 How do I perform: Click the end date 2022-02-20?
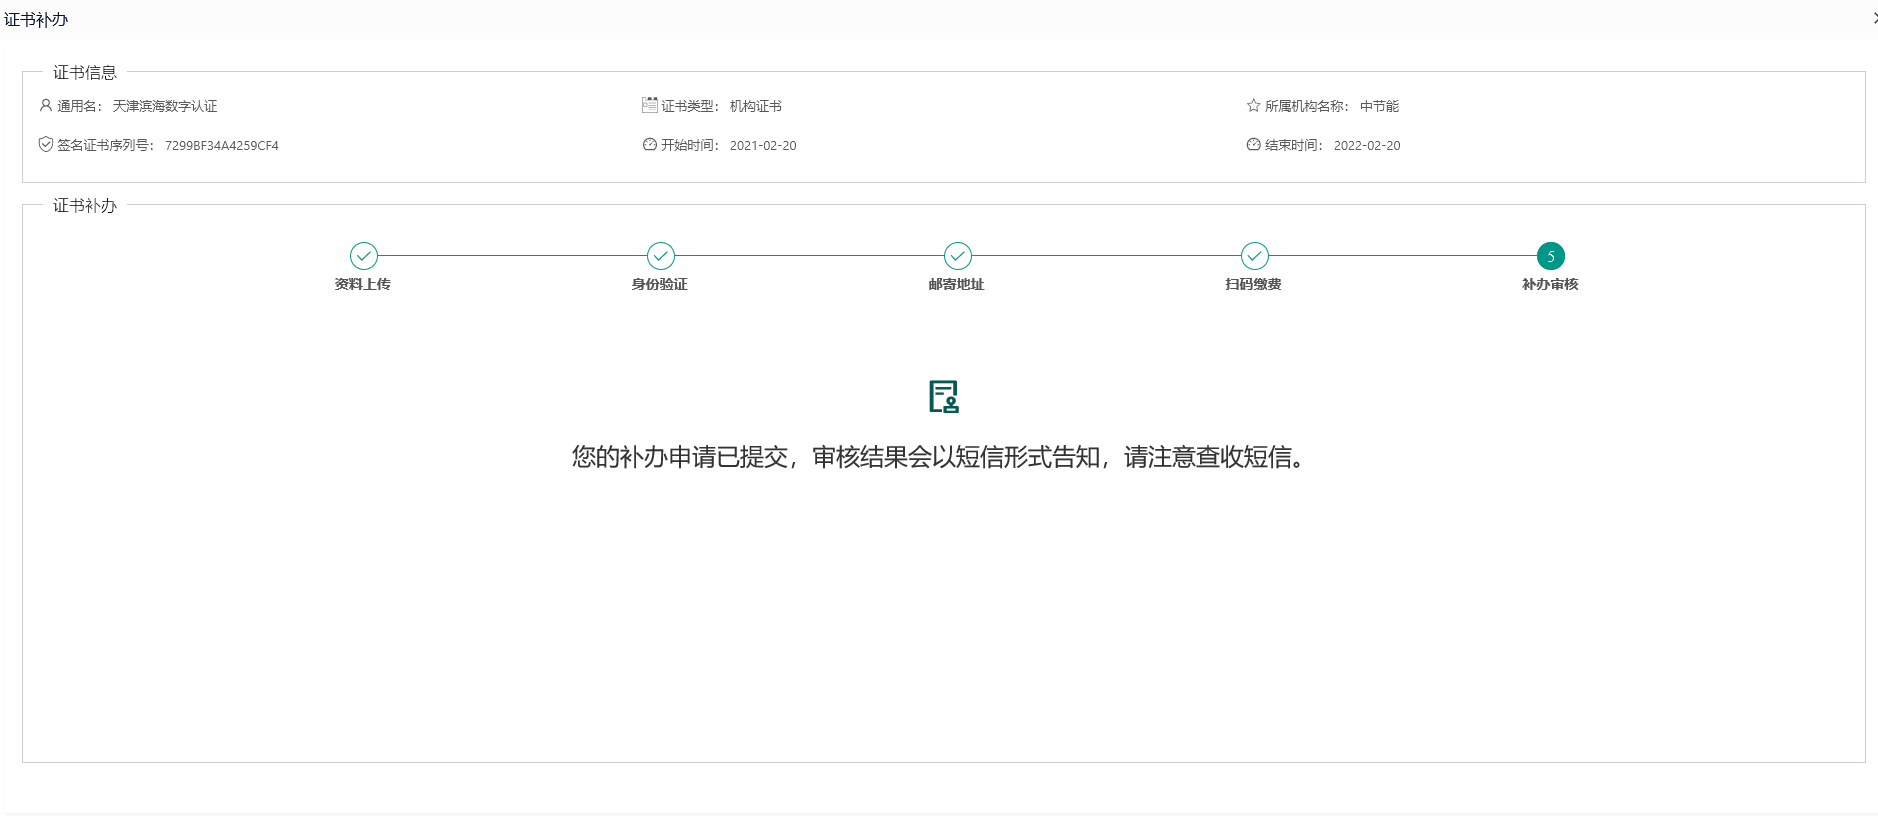point(1367,146)
